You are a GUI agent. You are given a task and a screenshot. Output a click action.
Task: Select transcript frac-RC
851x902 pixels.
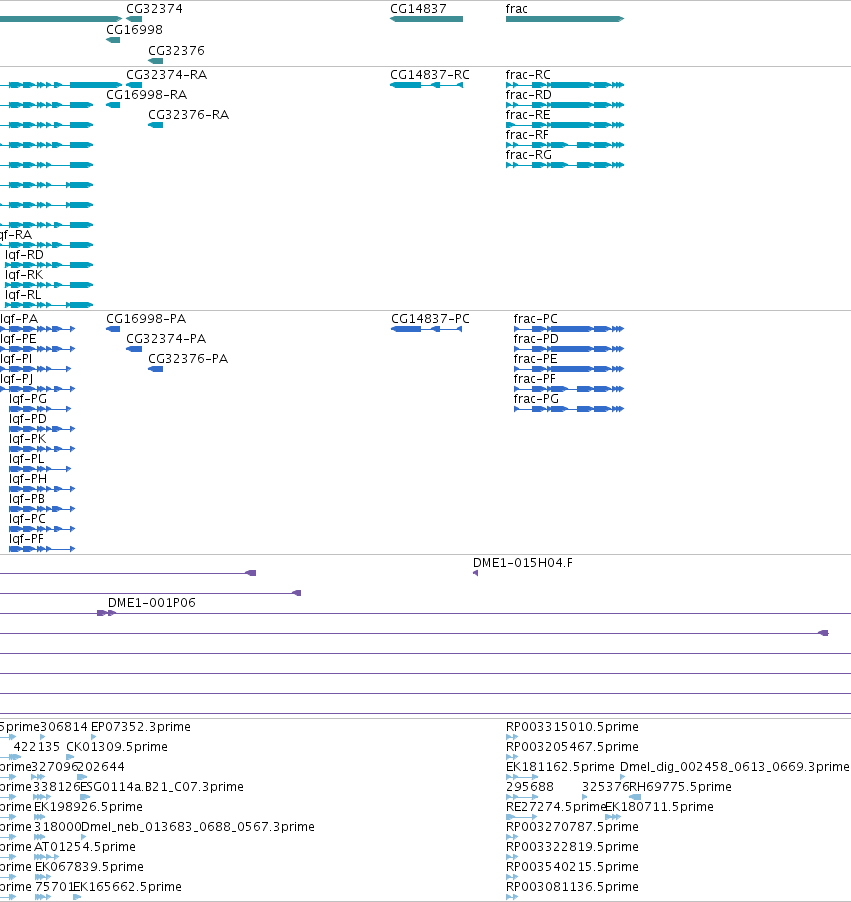point(528,75)
